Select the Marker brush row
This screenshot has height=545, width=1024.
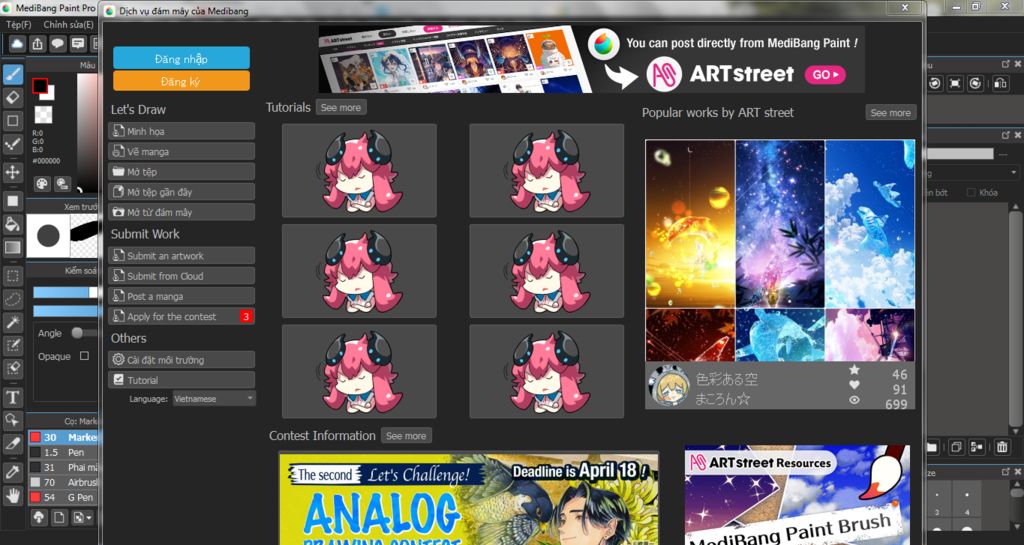tap(63, 437)
